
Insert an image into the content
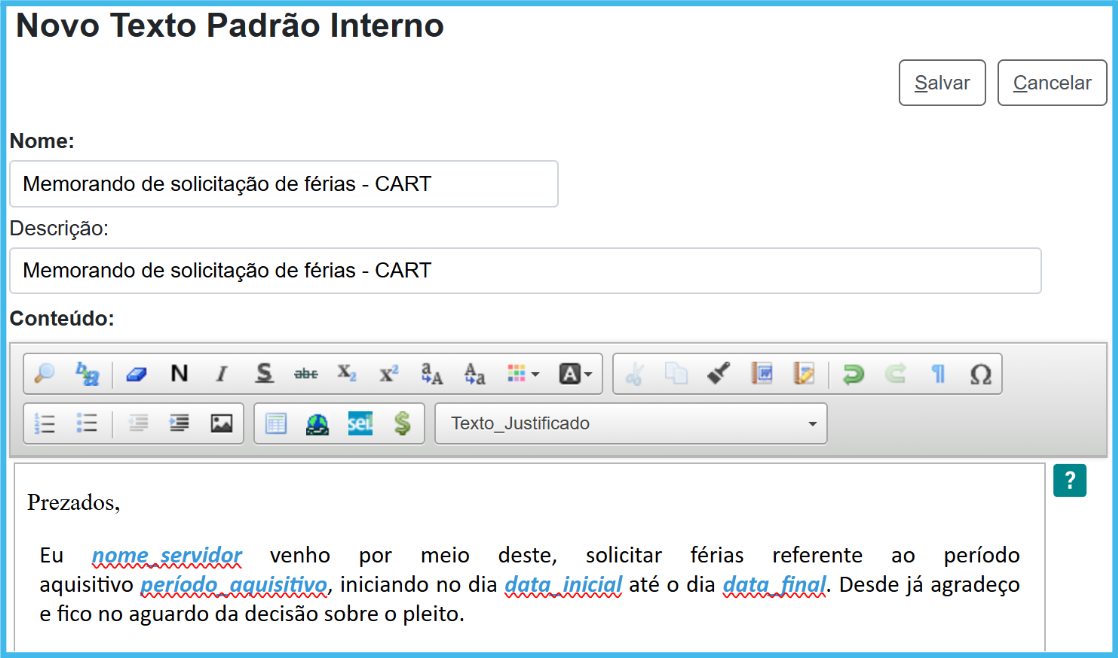point(221,423)
